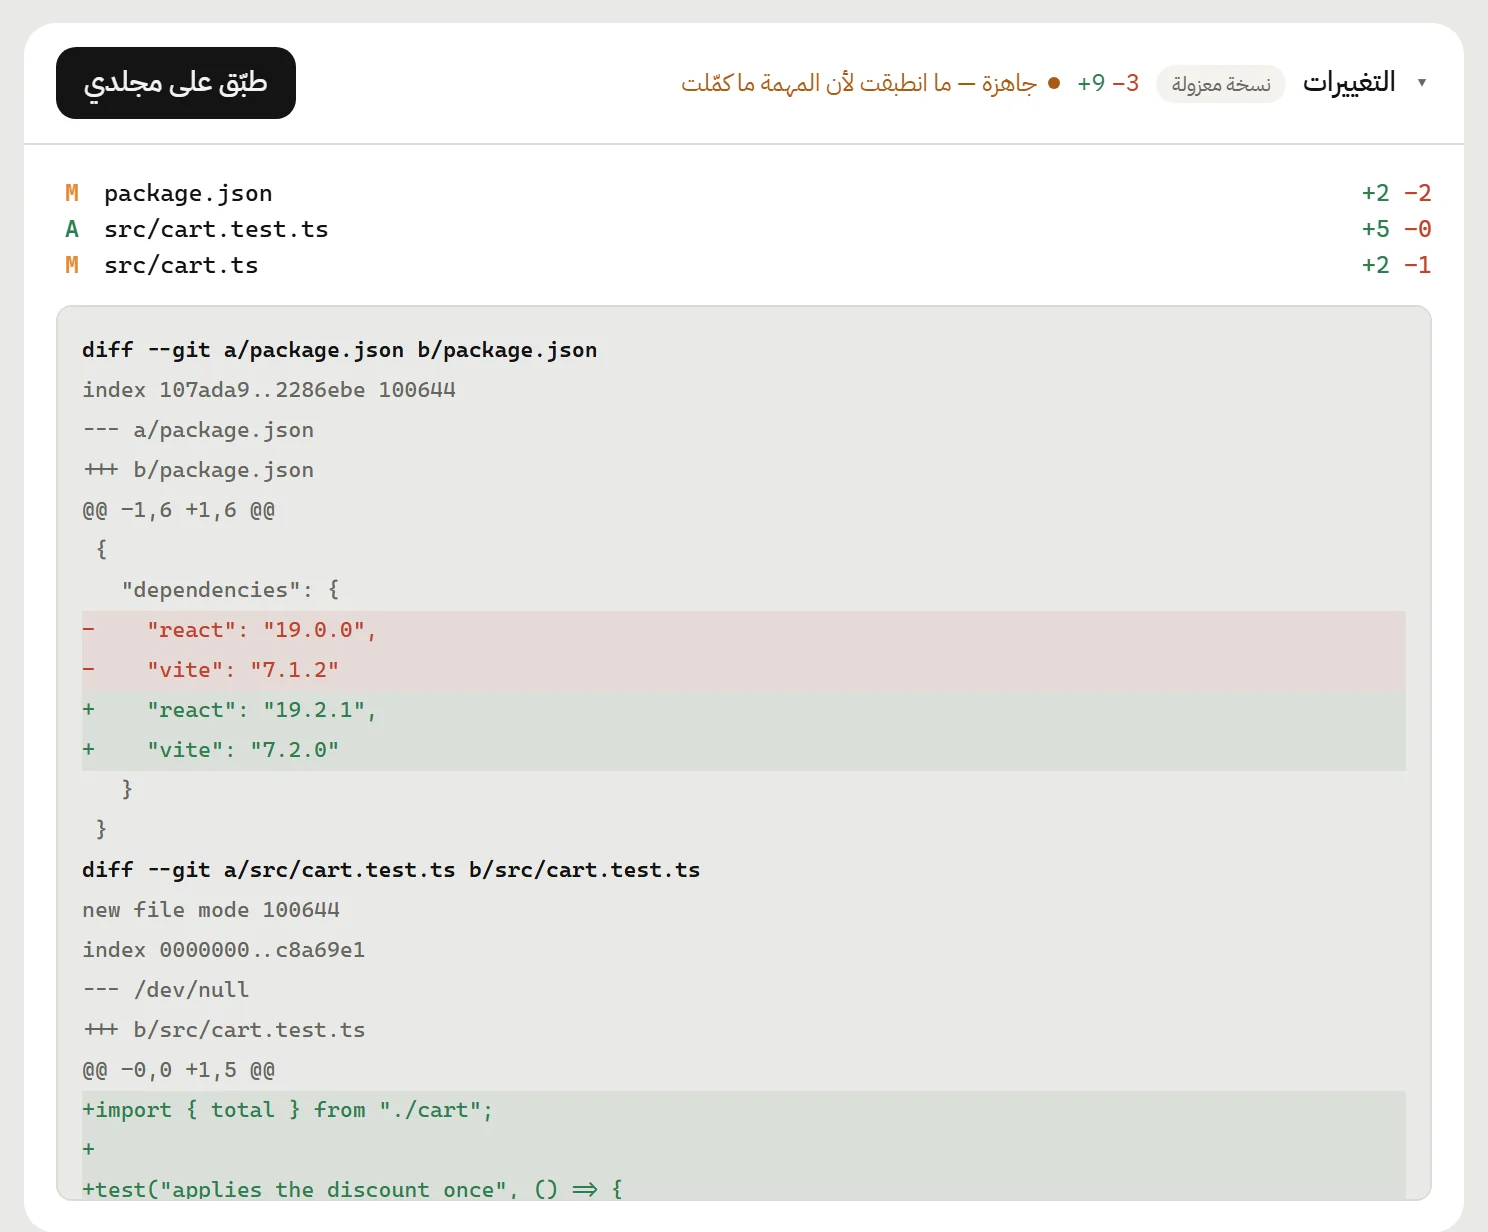
Task: Click the +2 −1 stats for src/cart.ts
Action: pyautogui.click(x=1396, y=265)
